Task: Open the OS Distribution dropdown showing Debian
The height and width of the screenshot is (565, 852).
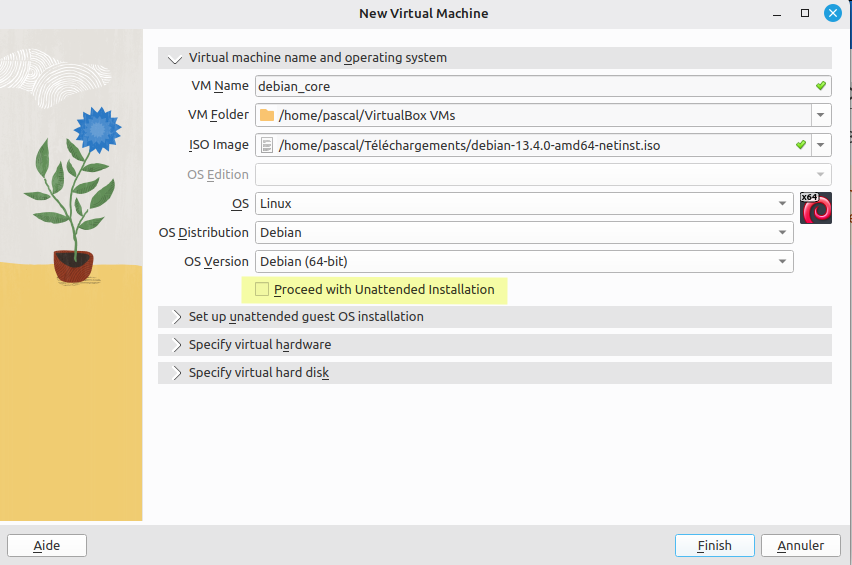Action: pyautogui.click(x=524, y=233)
